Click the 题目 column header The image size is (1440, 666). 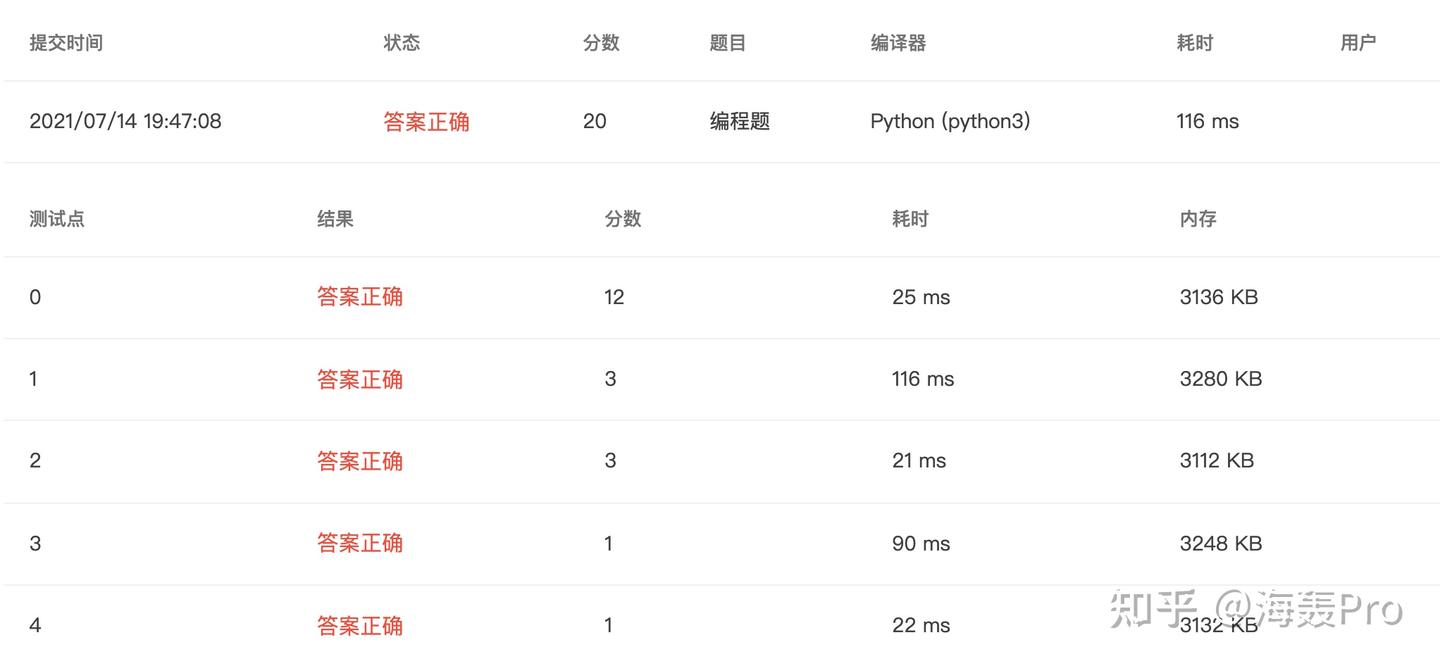(x=728, y=43)
